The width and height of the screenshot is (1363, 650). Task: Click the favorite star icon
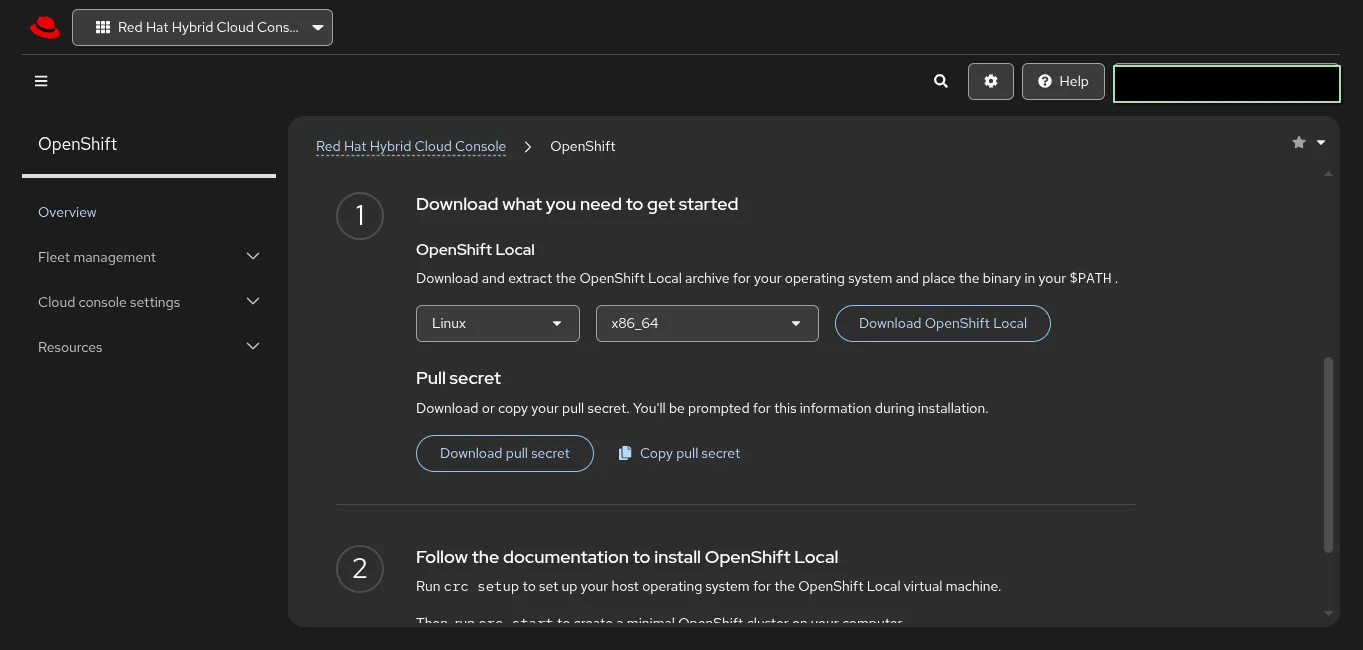[1299, 142]
